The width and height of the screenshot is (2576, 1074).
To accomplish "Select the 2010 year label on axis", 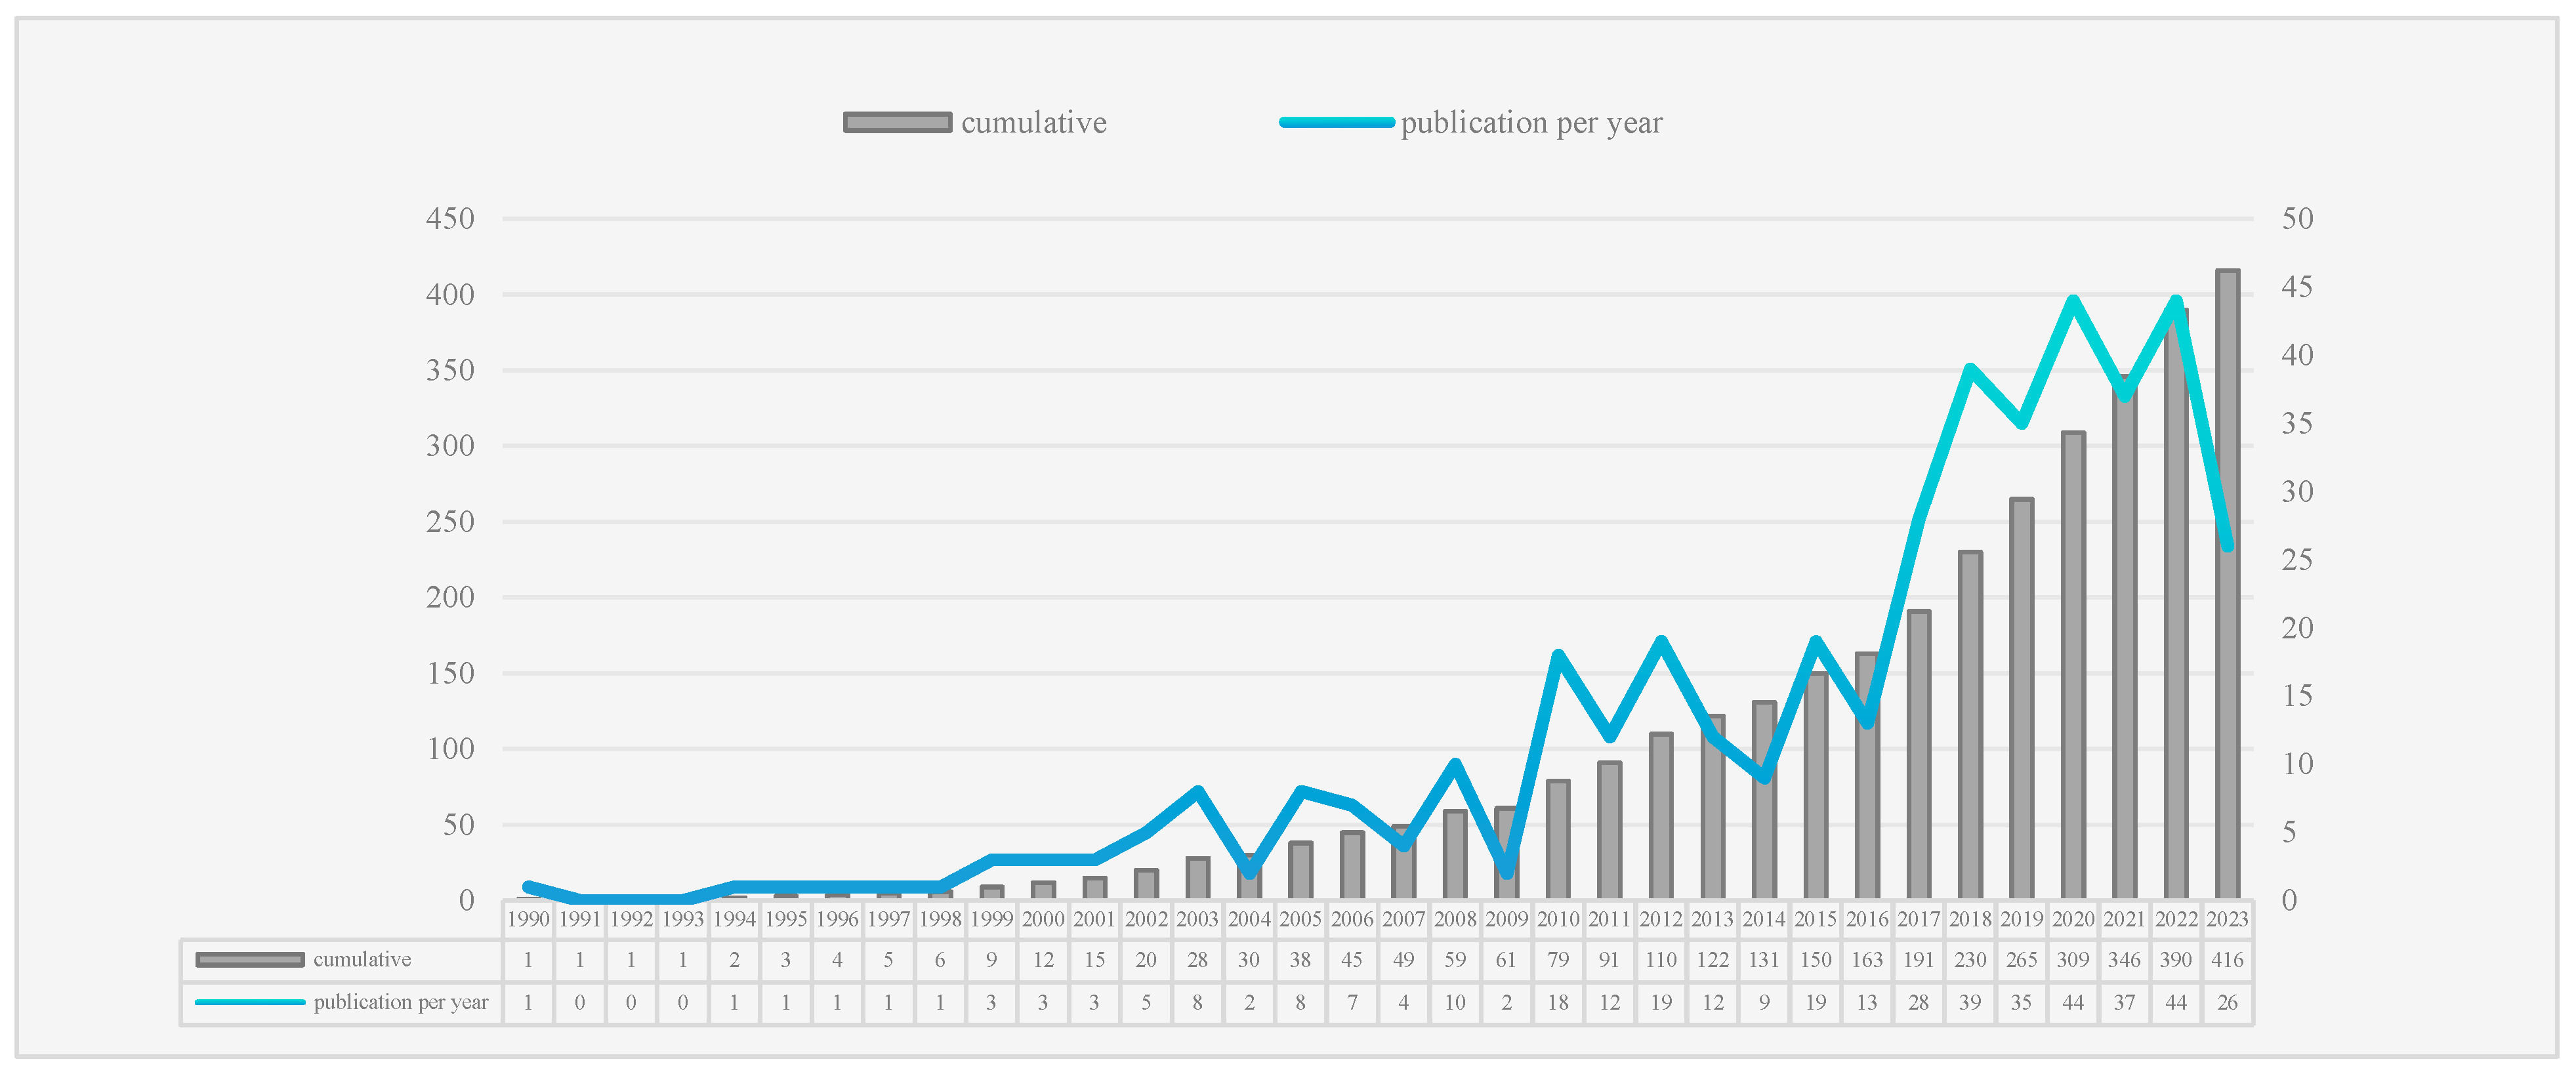I will click(x=1558, y=919).
